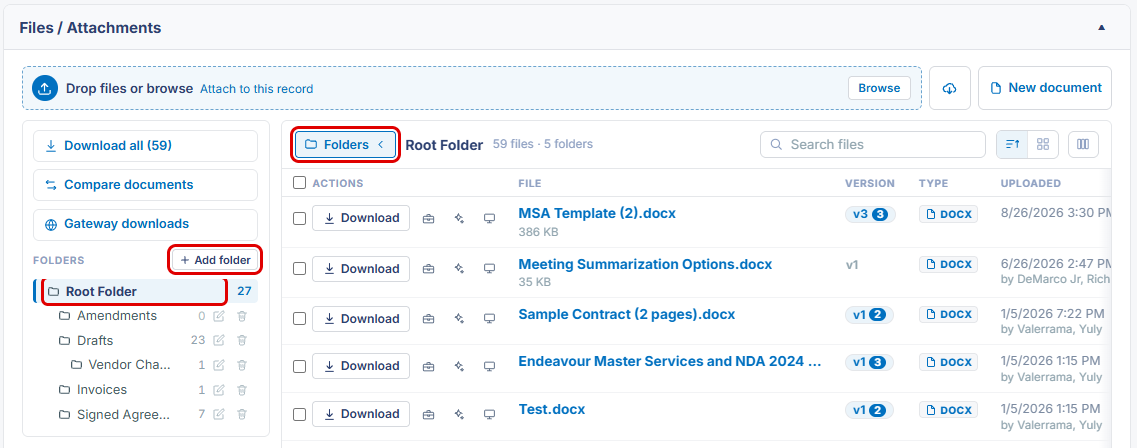Click briefcase icon for Test.docx
1137x448 pixels.
click(x=429, y=414)
